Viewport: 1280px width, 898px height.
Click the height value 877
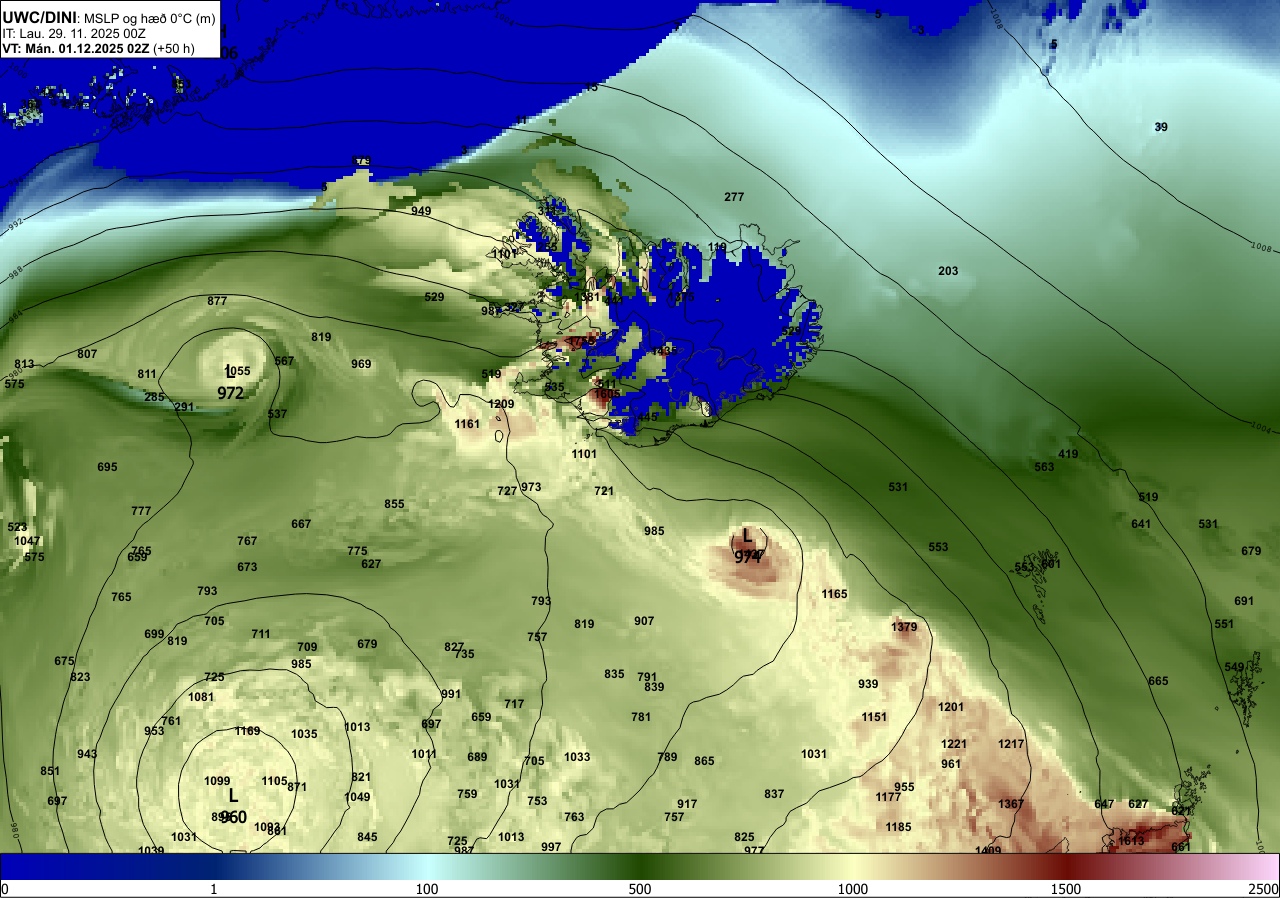point(217,301)
